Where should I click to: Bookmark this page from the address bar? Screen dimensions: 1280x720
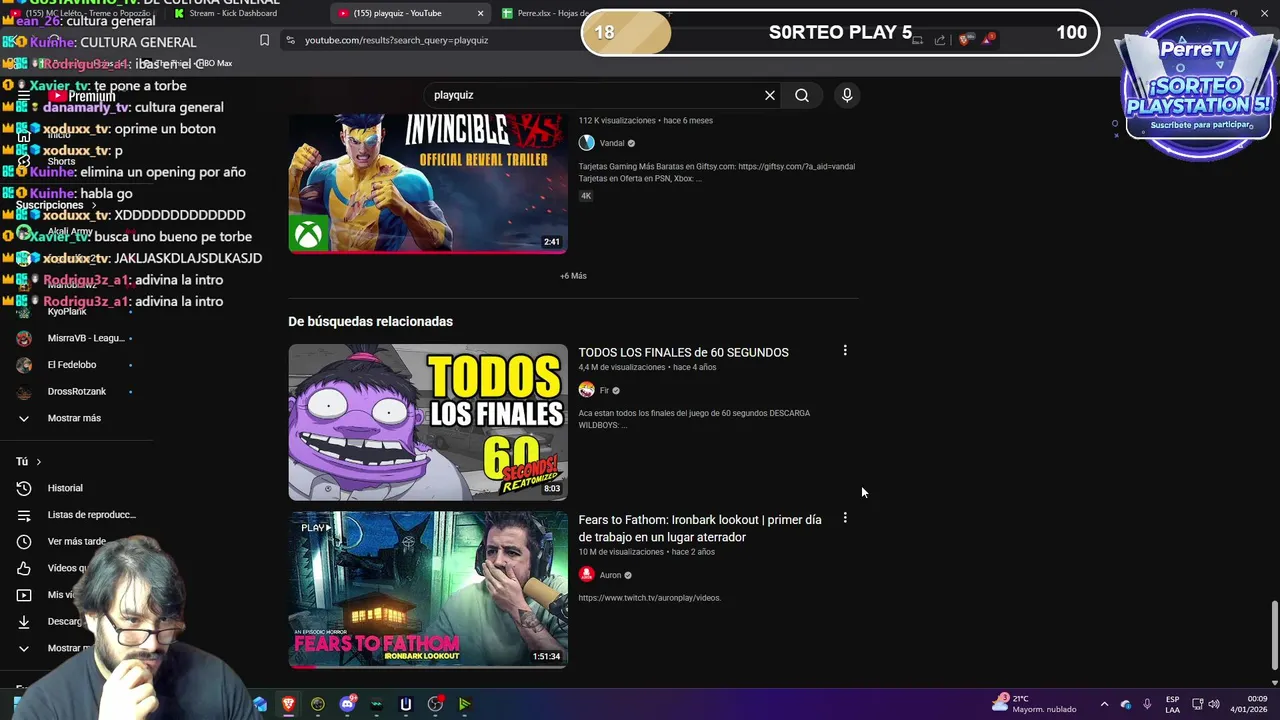coord(264,40)
